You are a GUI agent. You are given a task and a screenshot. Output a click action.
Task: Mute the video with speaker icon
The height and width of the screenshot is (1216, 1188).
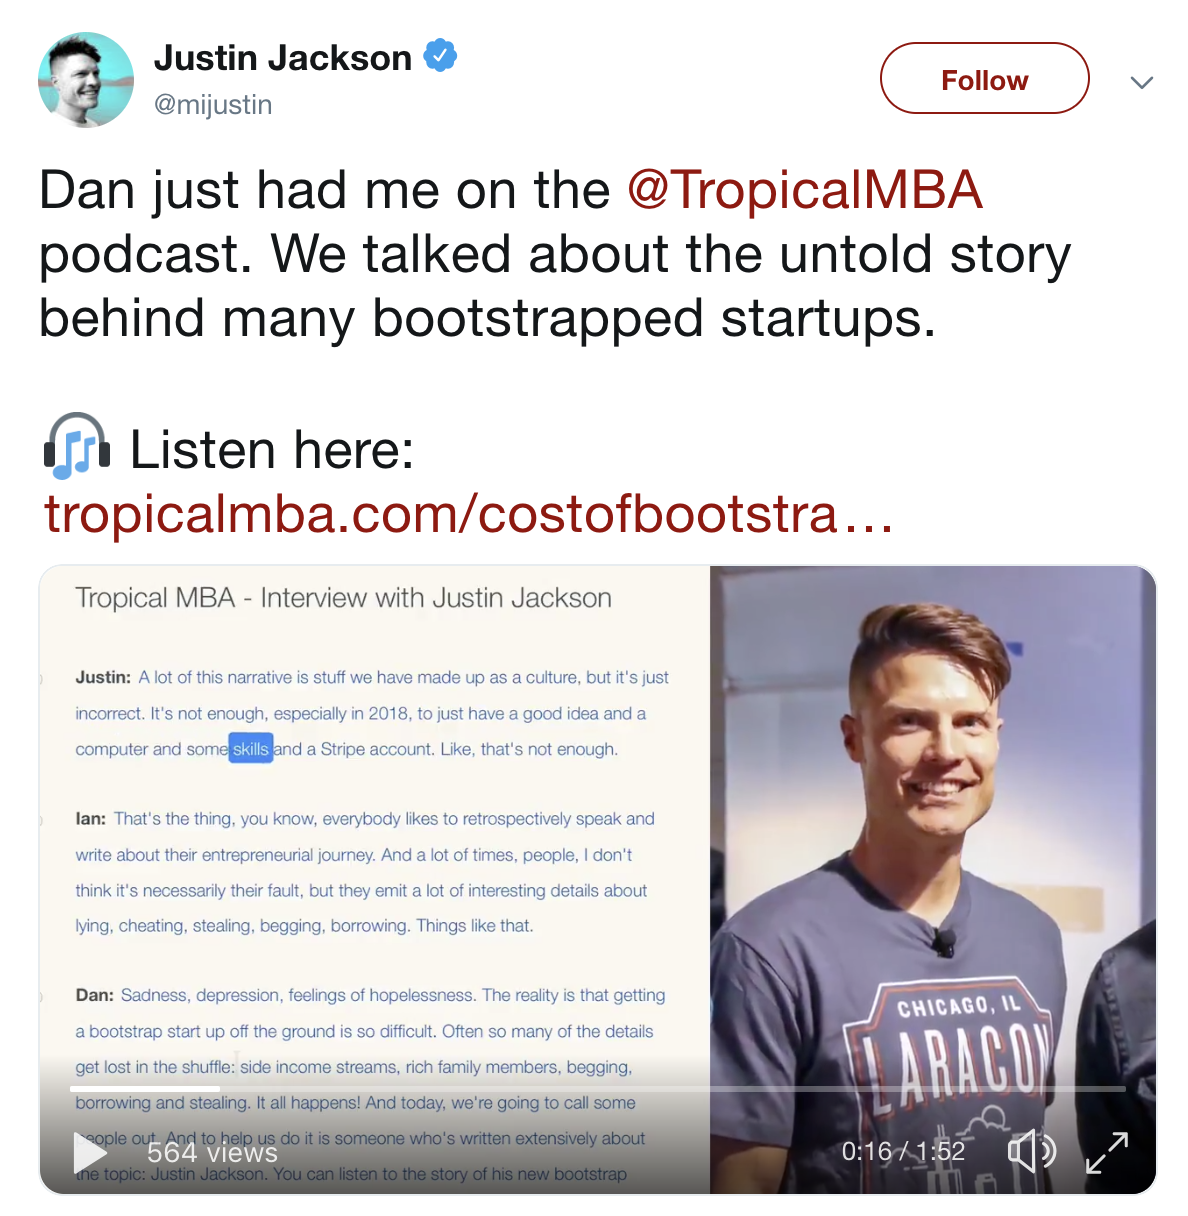(x=1031, y=1152)
